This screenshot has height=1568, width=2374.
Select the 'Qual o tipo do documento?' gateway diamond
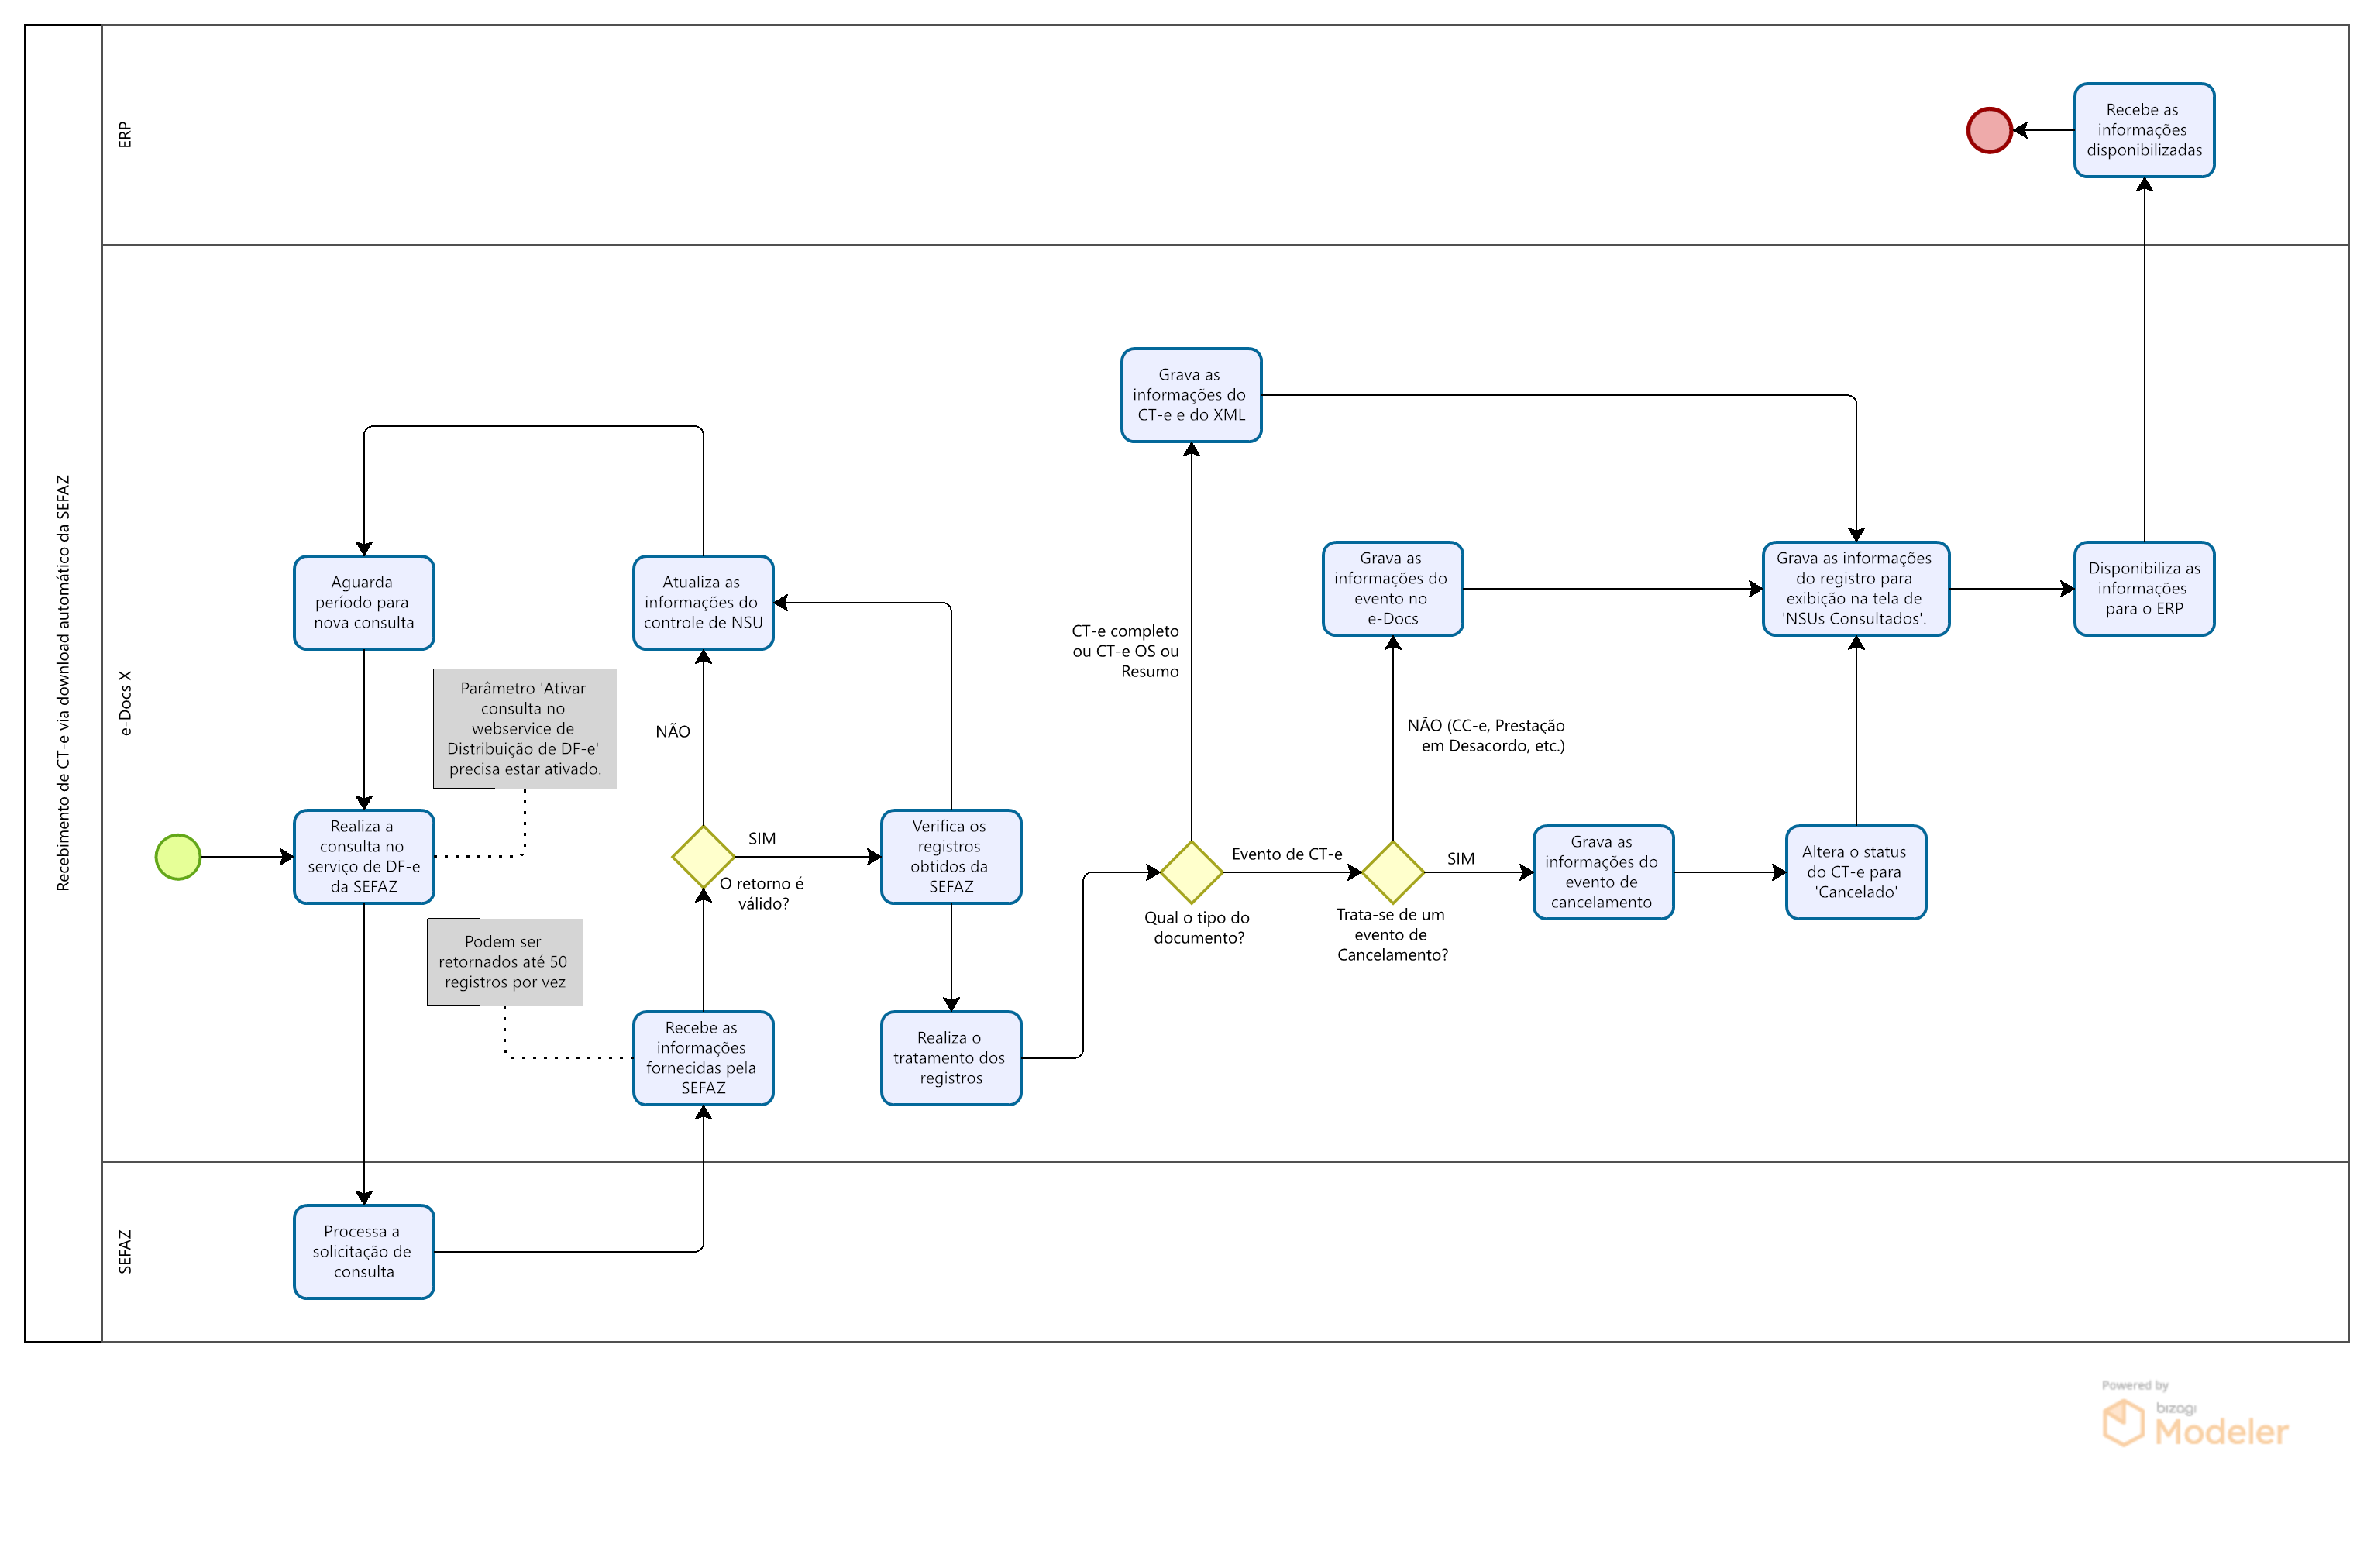click(x=1191, y=872)
